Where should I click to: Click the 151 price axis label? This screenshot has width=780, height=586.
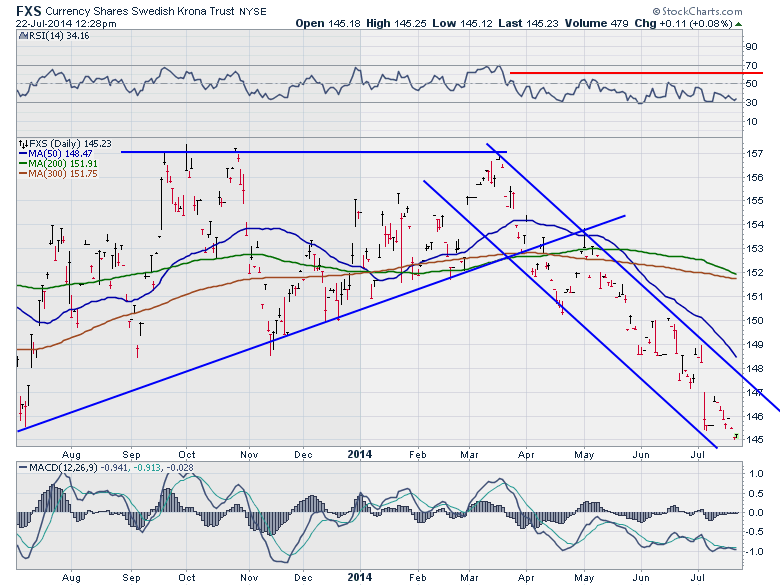pos(755,296)
